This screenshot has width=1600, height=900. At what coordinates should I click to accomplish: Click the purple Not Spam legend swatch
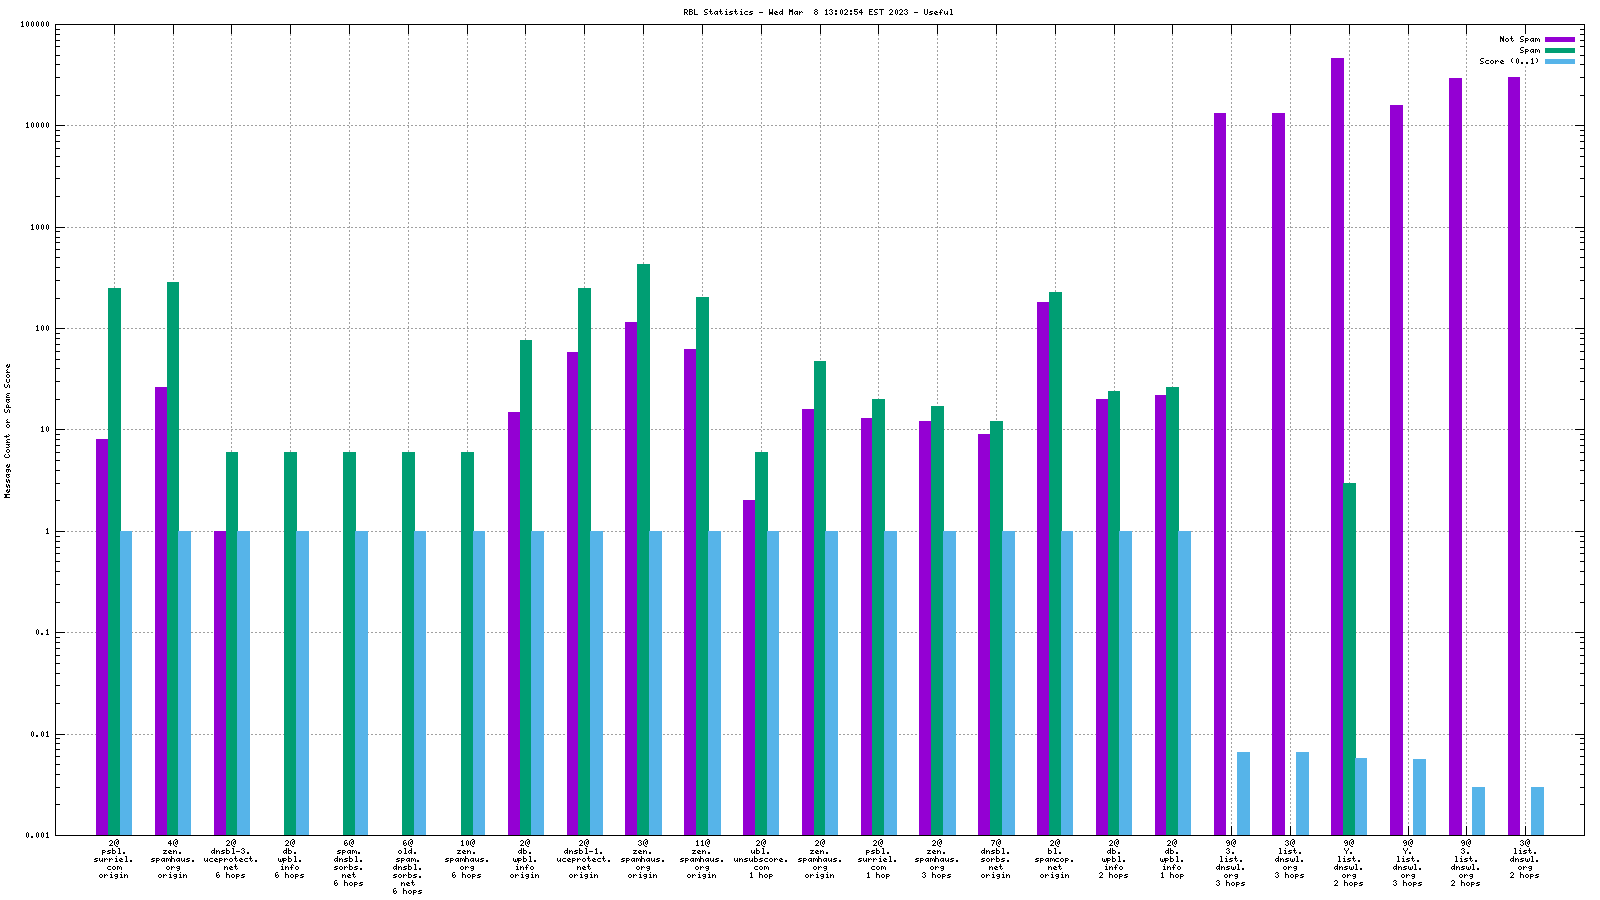point(1559,39)
